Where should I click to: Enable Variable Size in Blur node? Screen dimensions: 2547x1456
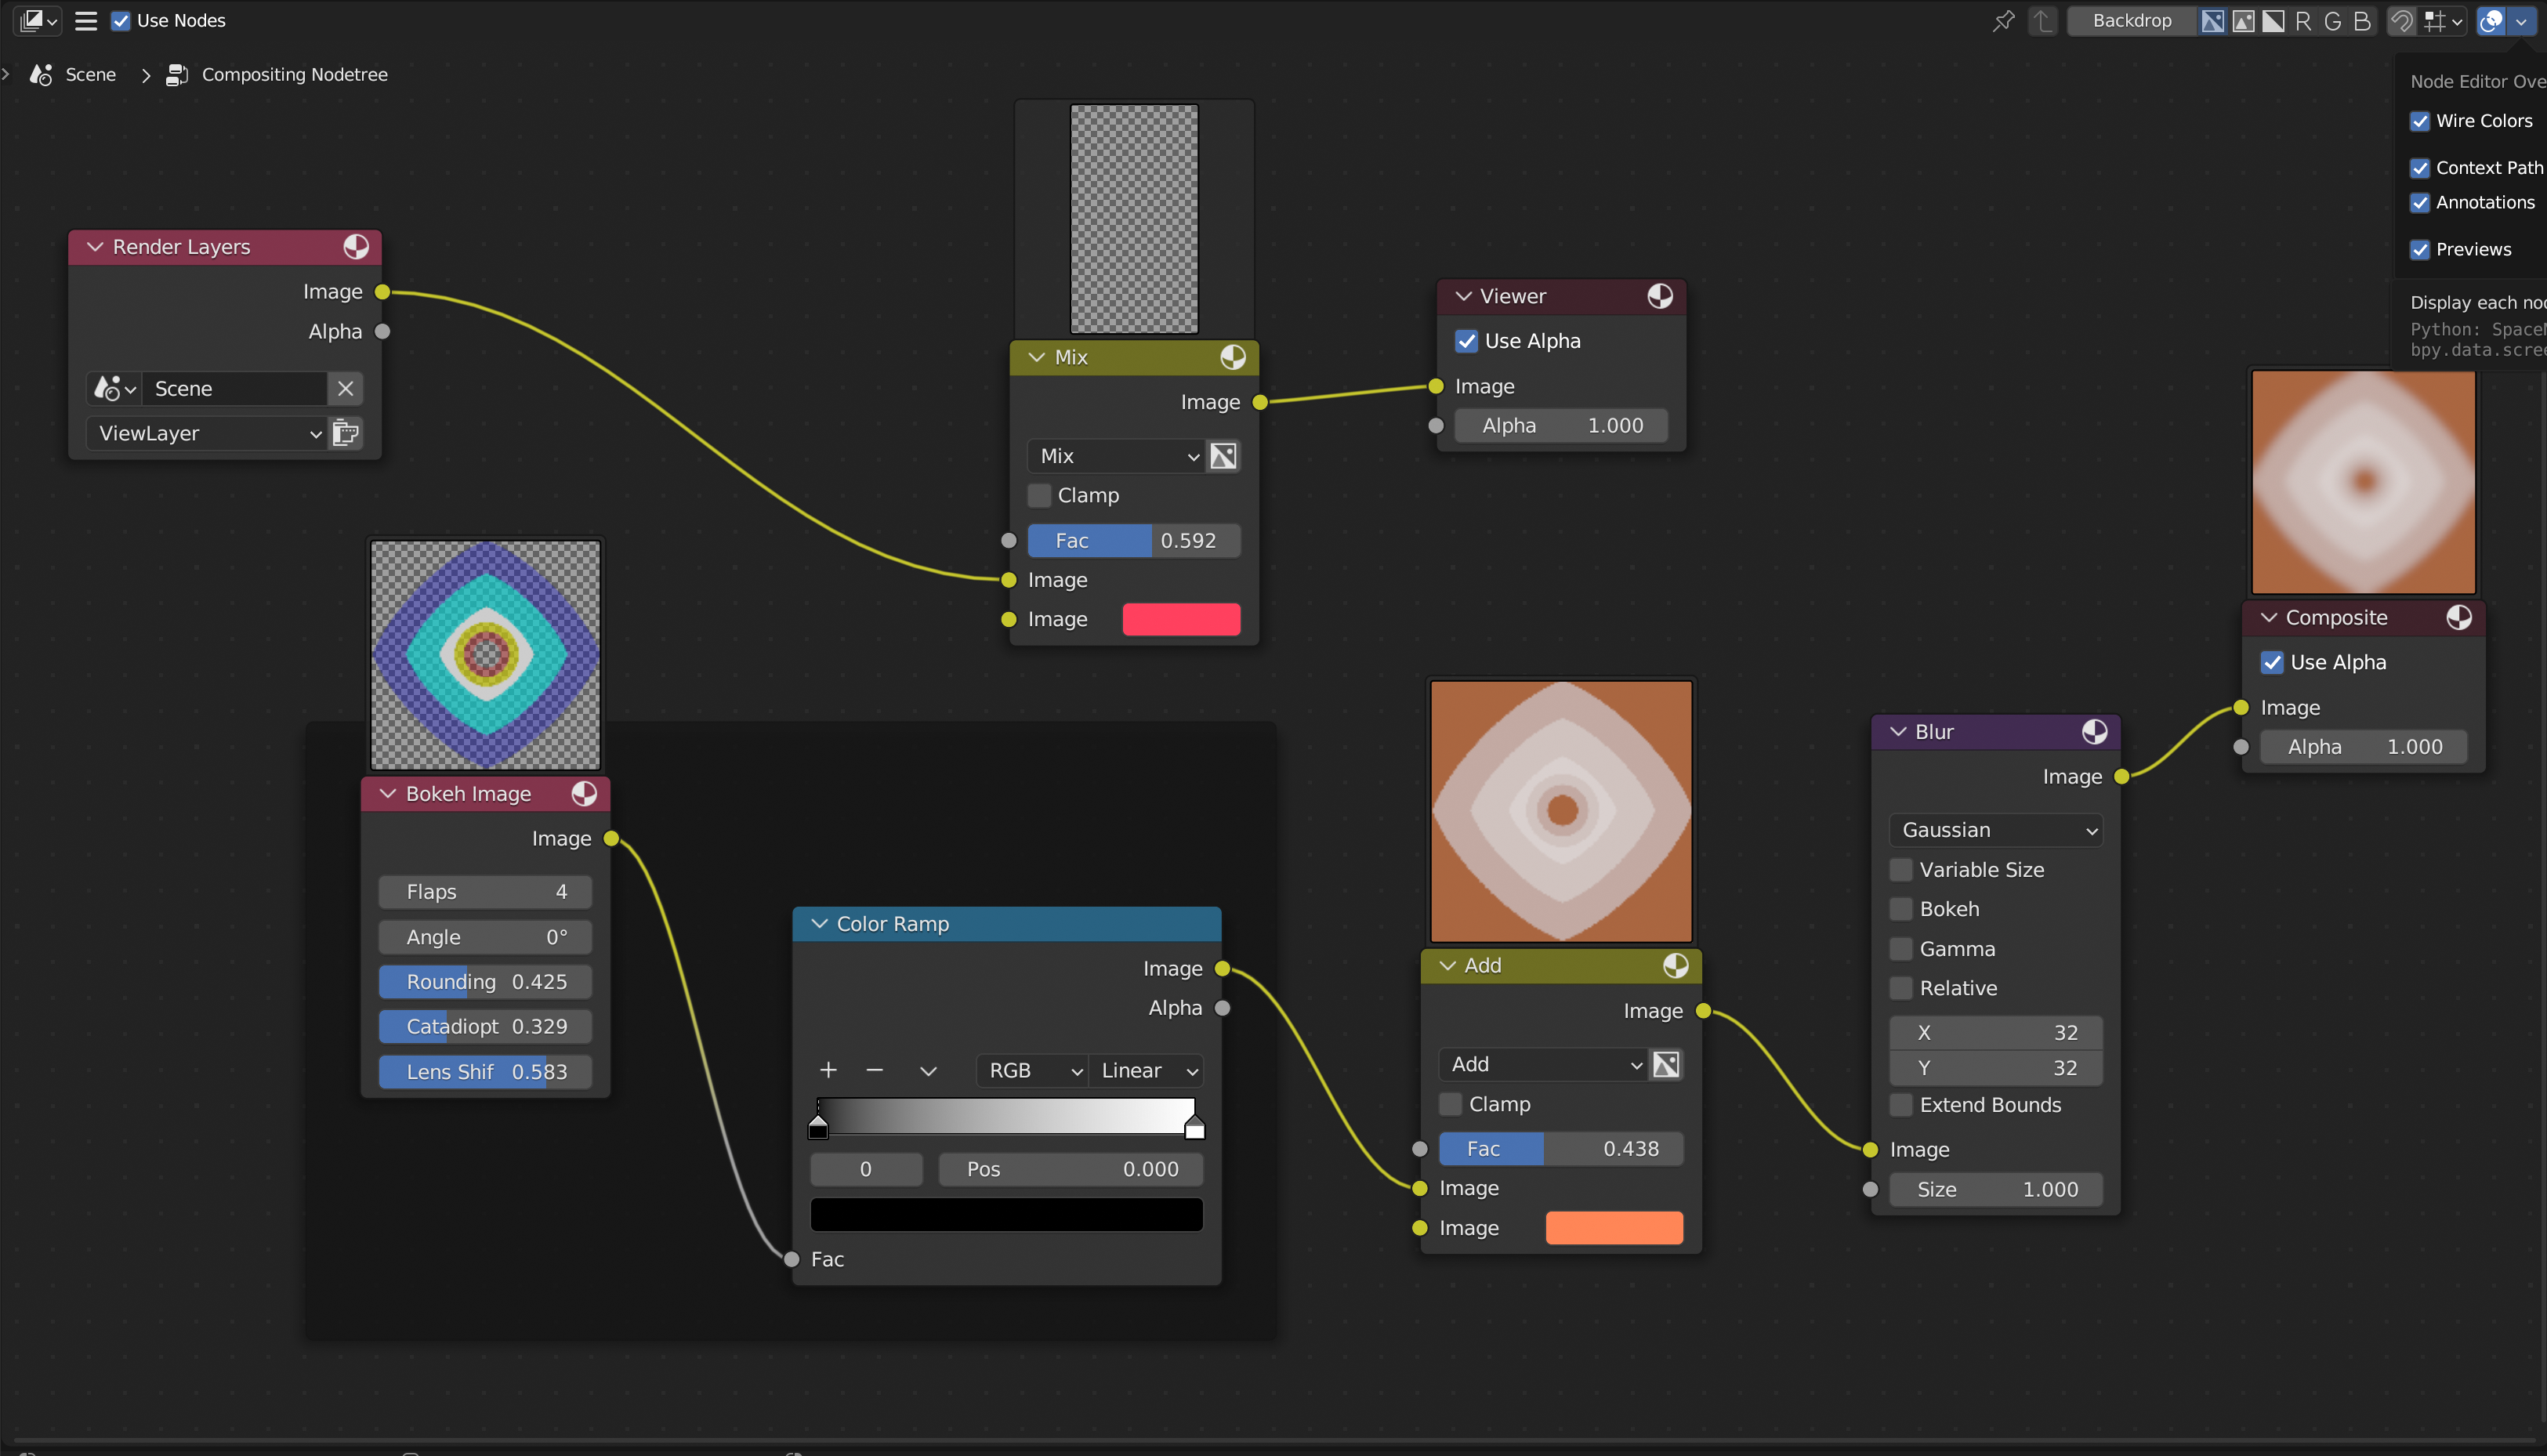coord(1901,870)
